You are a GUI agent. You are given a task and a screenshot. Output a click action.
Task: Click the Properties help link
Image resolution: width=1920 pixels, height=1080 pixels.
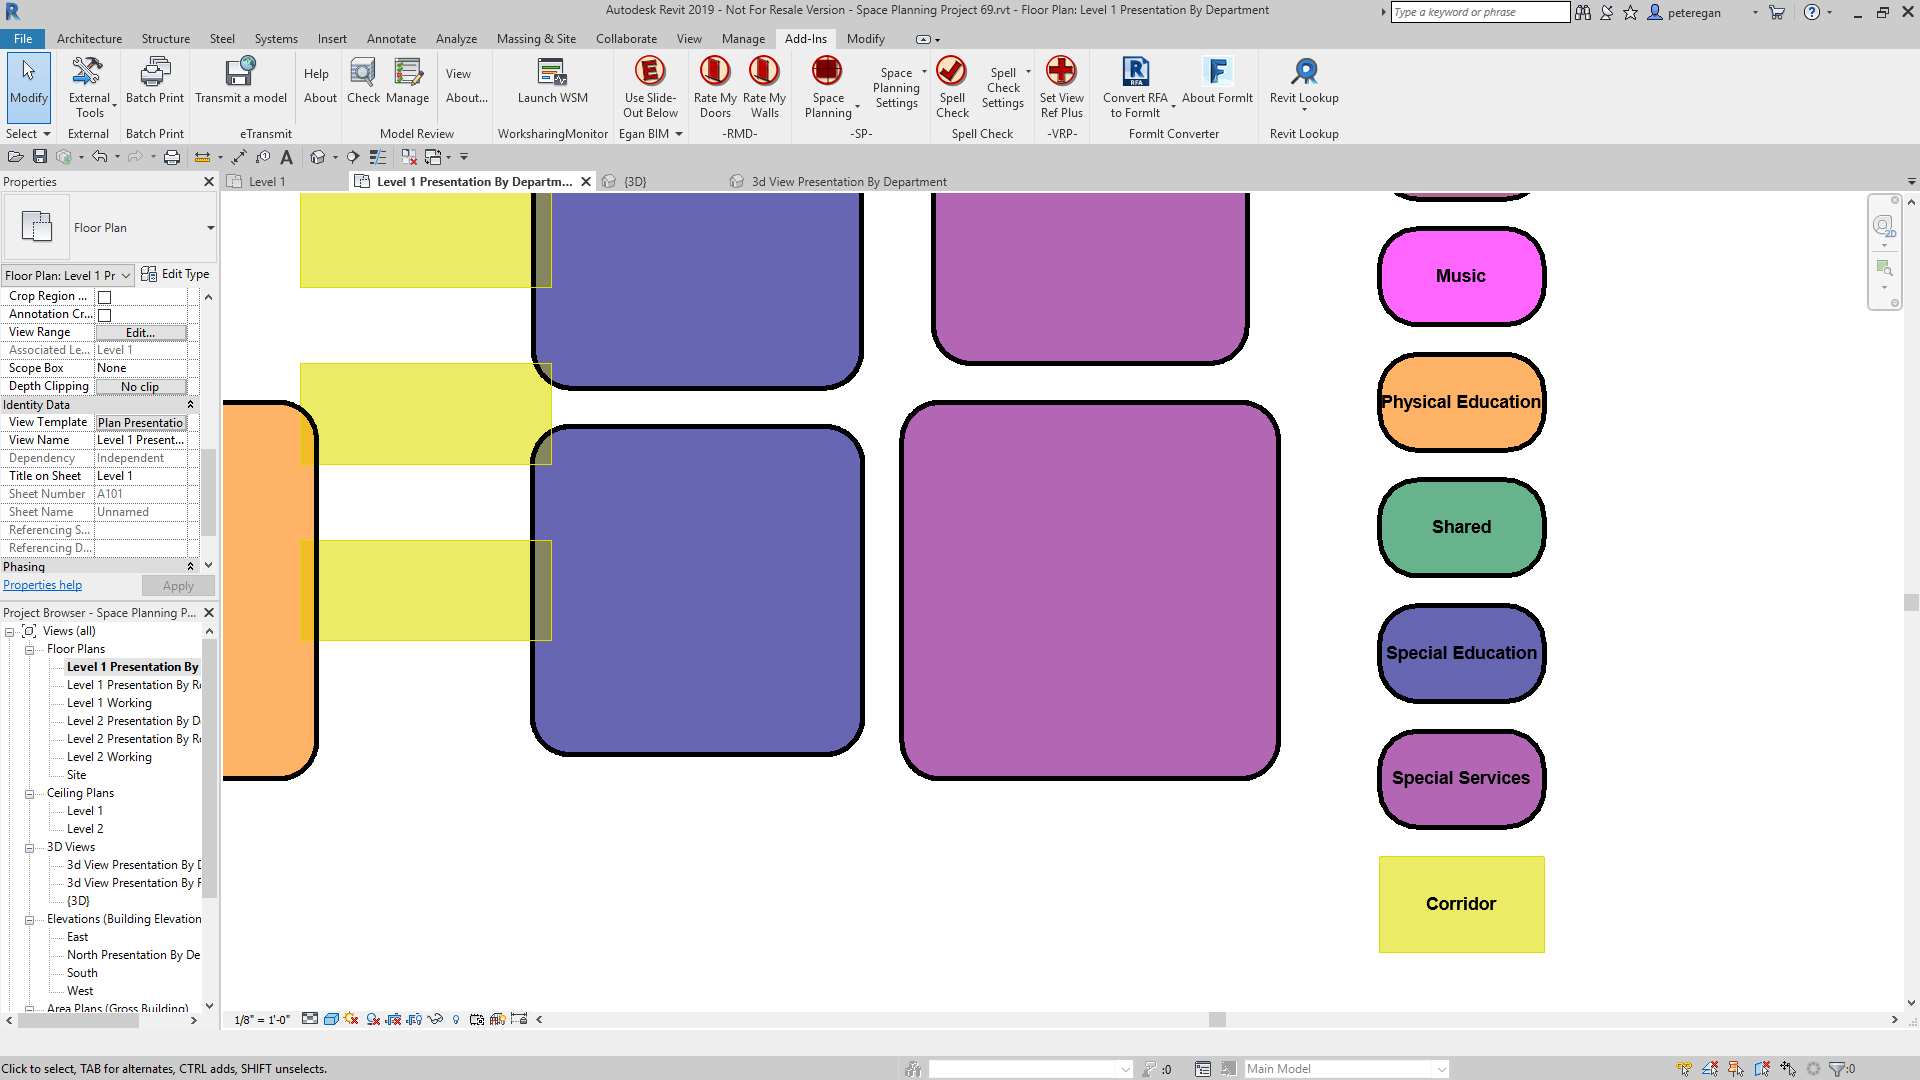click(42, 586)
